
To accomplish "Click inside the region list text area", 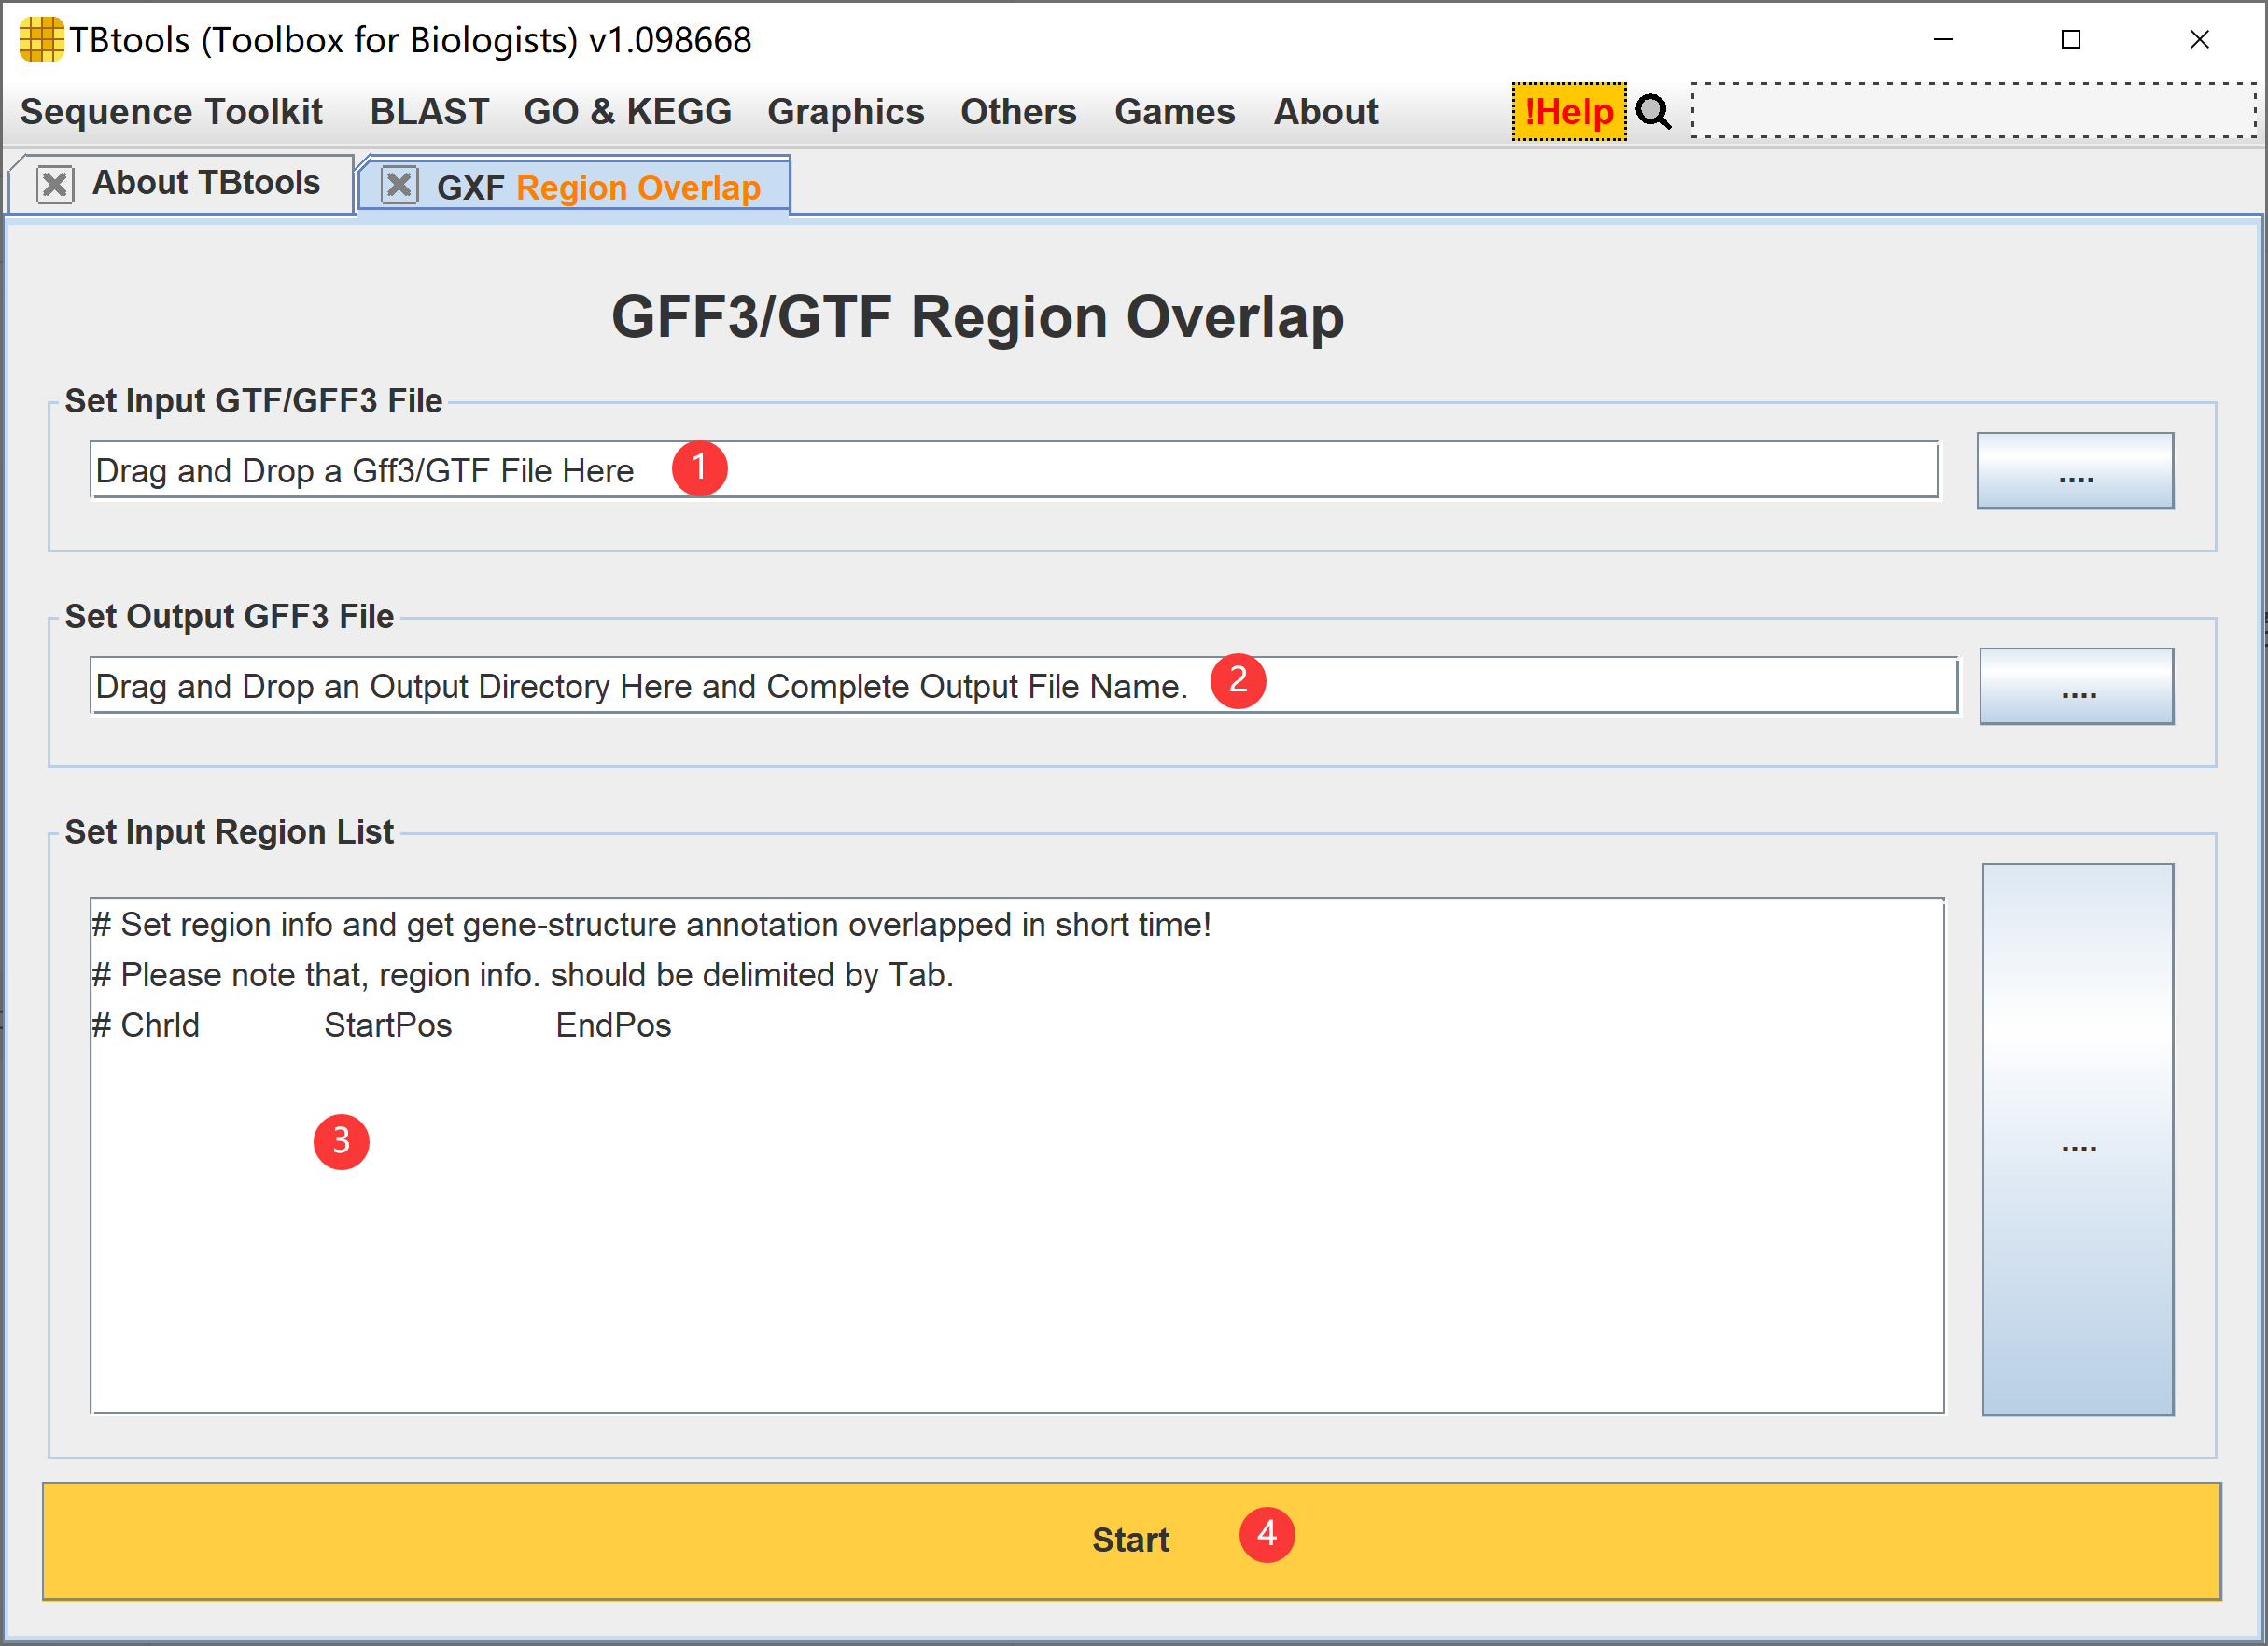I will point(1017,1155).
